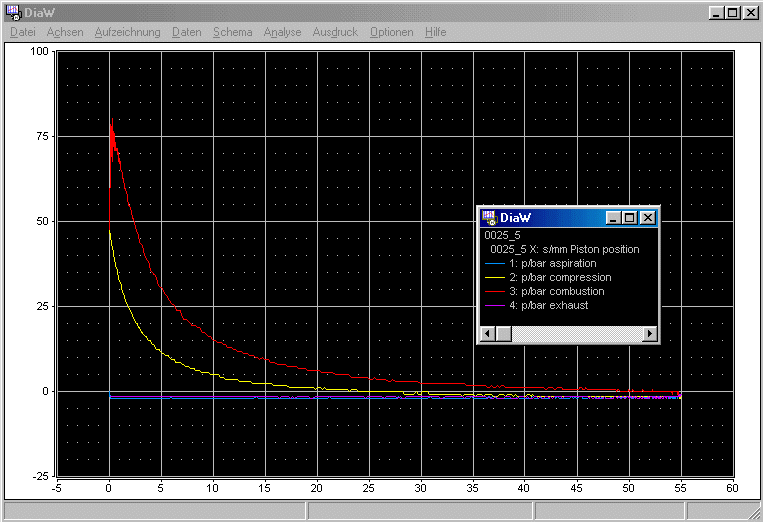Select the "2: p/bar compression" legend entry
Screen dimensions: 763x522
pyautogui.click(x=559, y=277)
